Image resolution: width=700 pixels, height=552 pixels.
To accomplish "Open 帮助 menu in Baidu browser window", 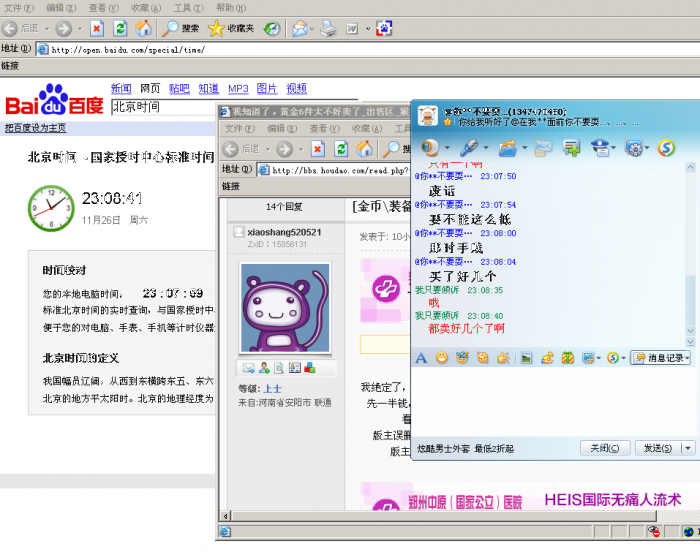I will coord(231,8).
